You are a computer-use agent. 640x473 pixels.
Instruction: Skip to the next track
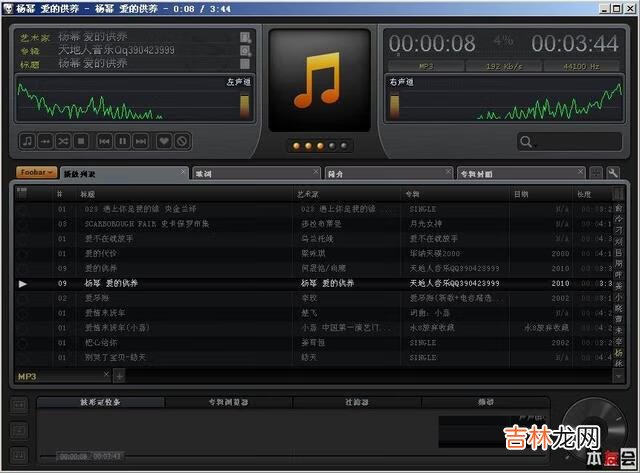click(140, 141)
